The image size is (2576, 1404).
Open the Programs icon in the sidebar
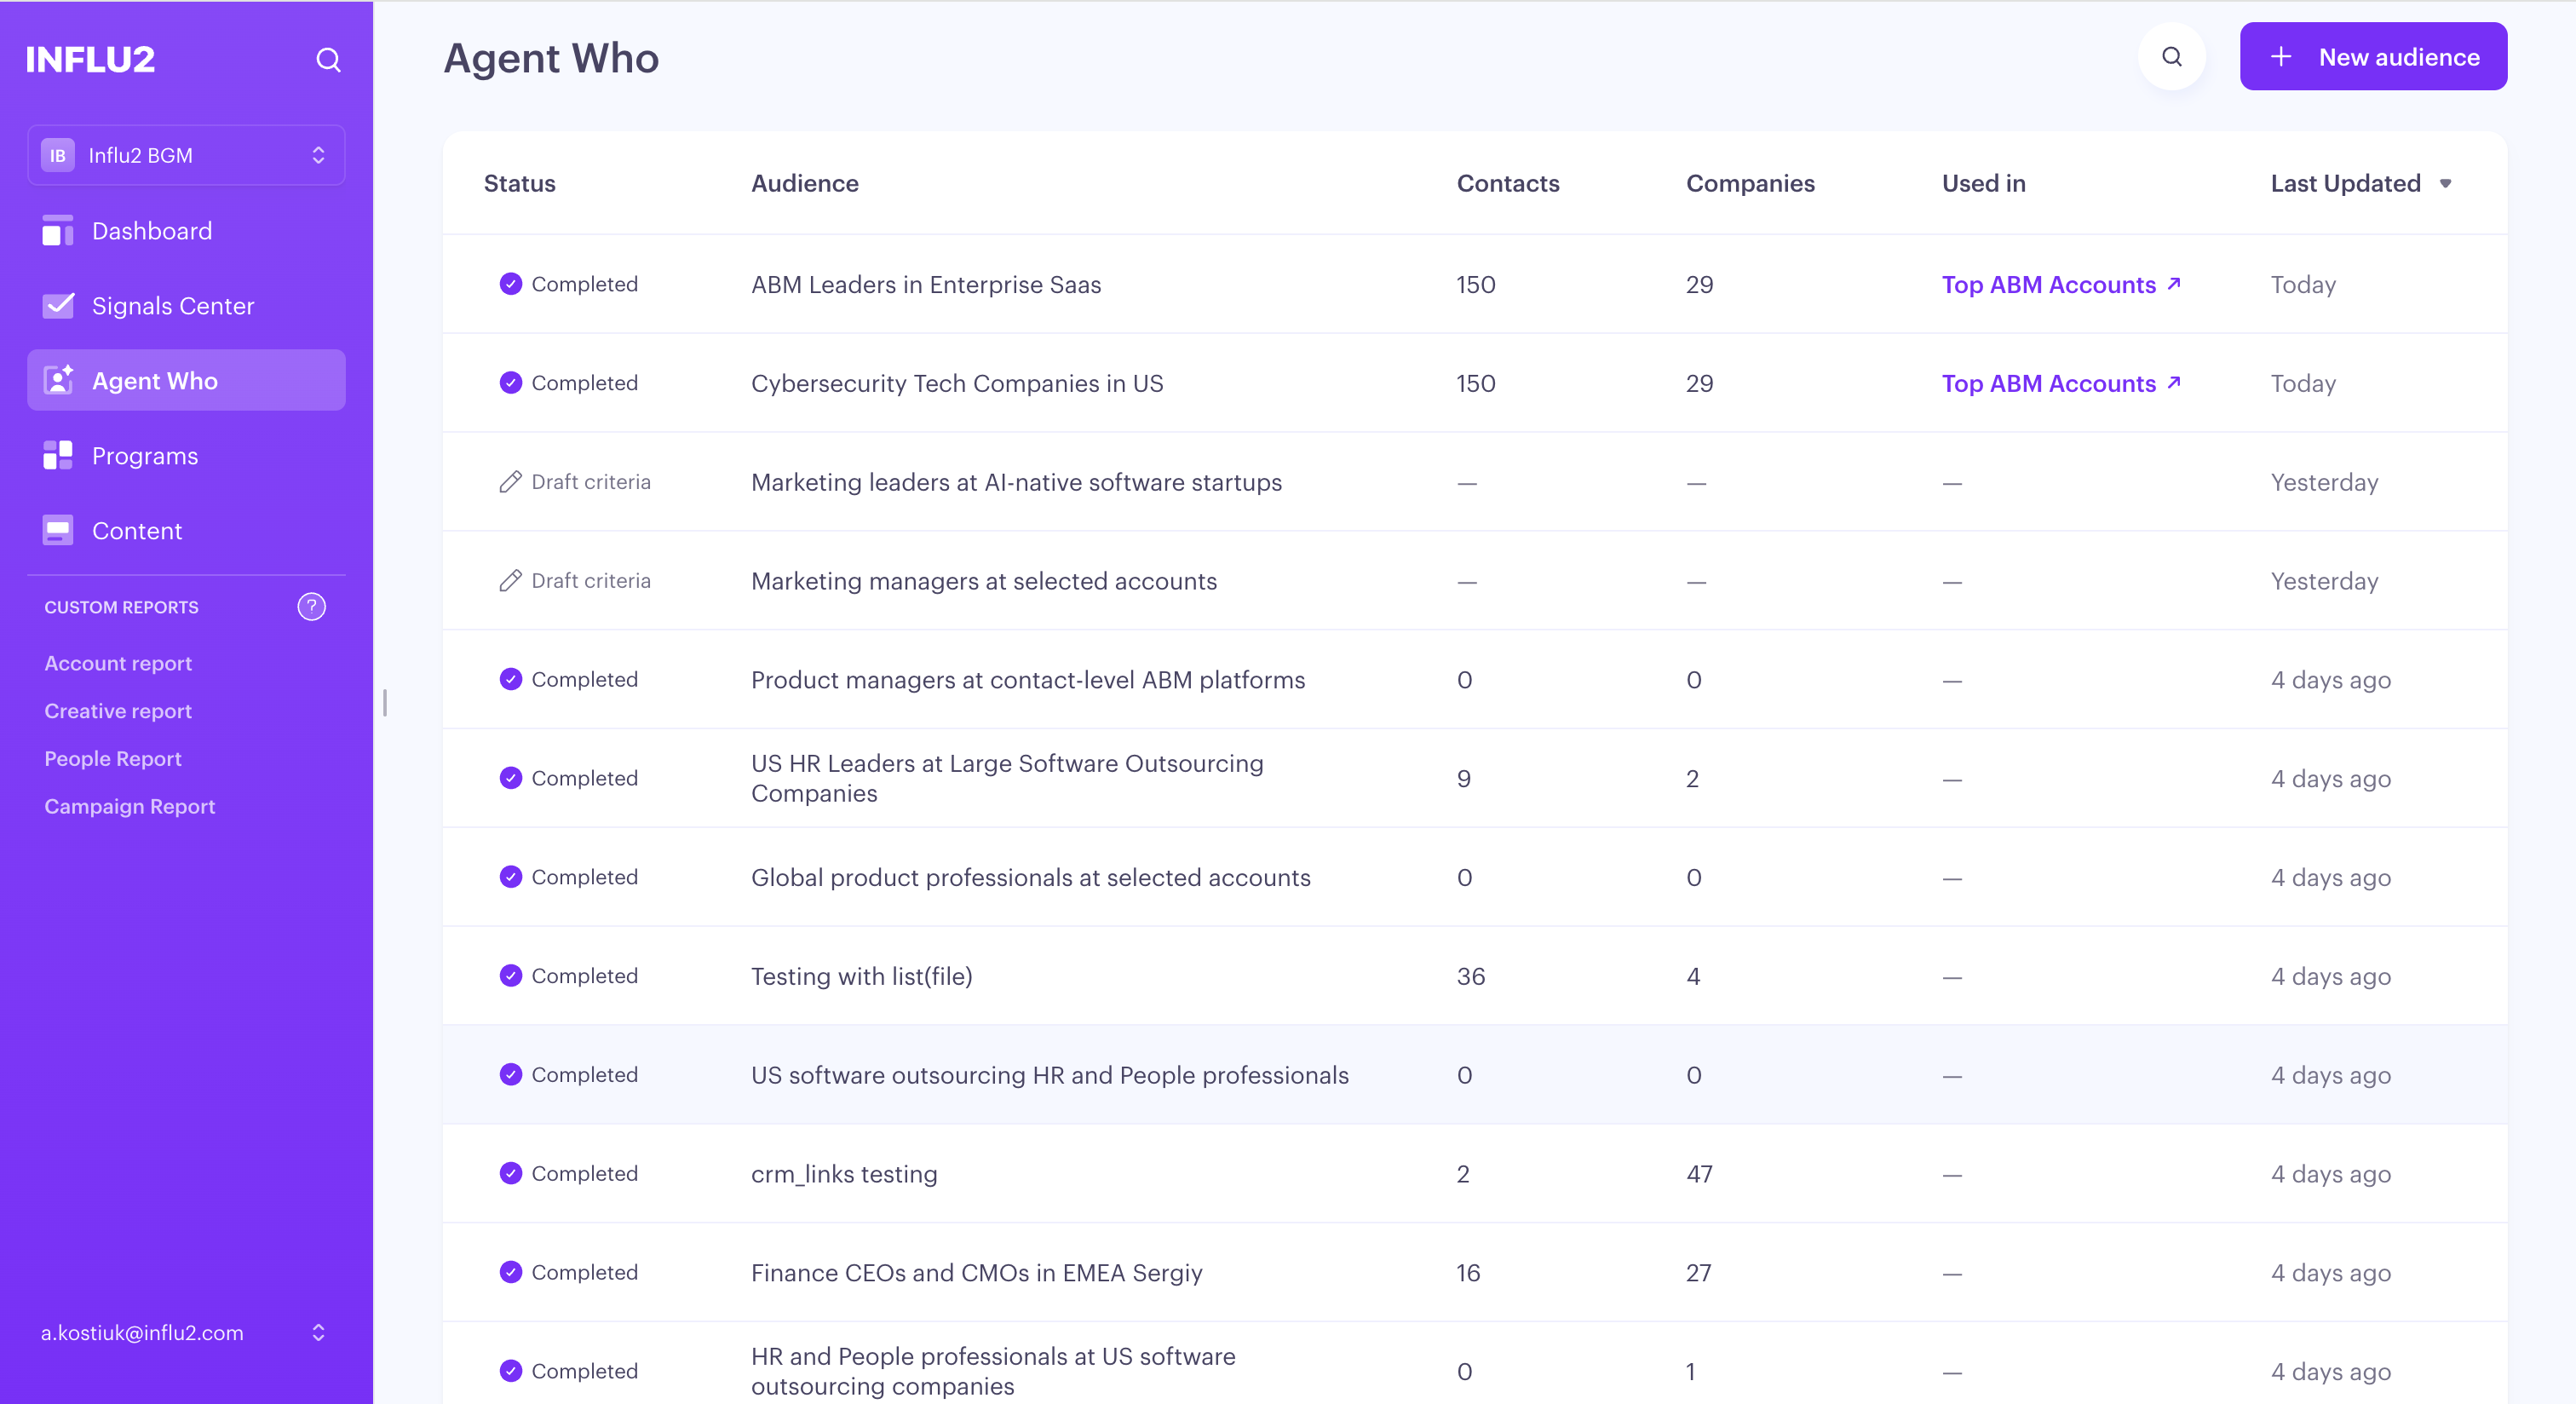(x=58, y=456)
